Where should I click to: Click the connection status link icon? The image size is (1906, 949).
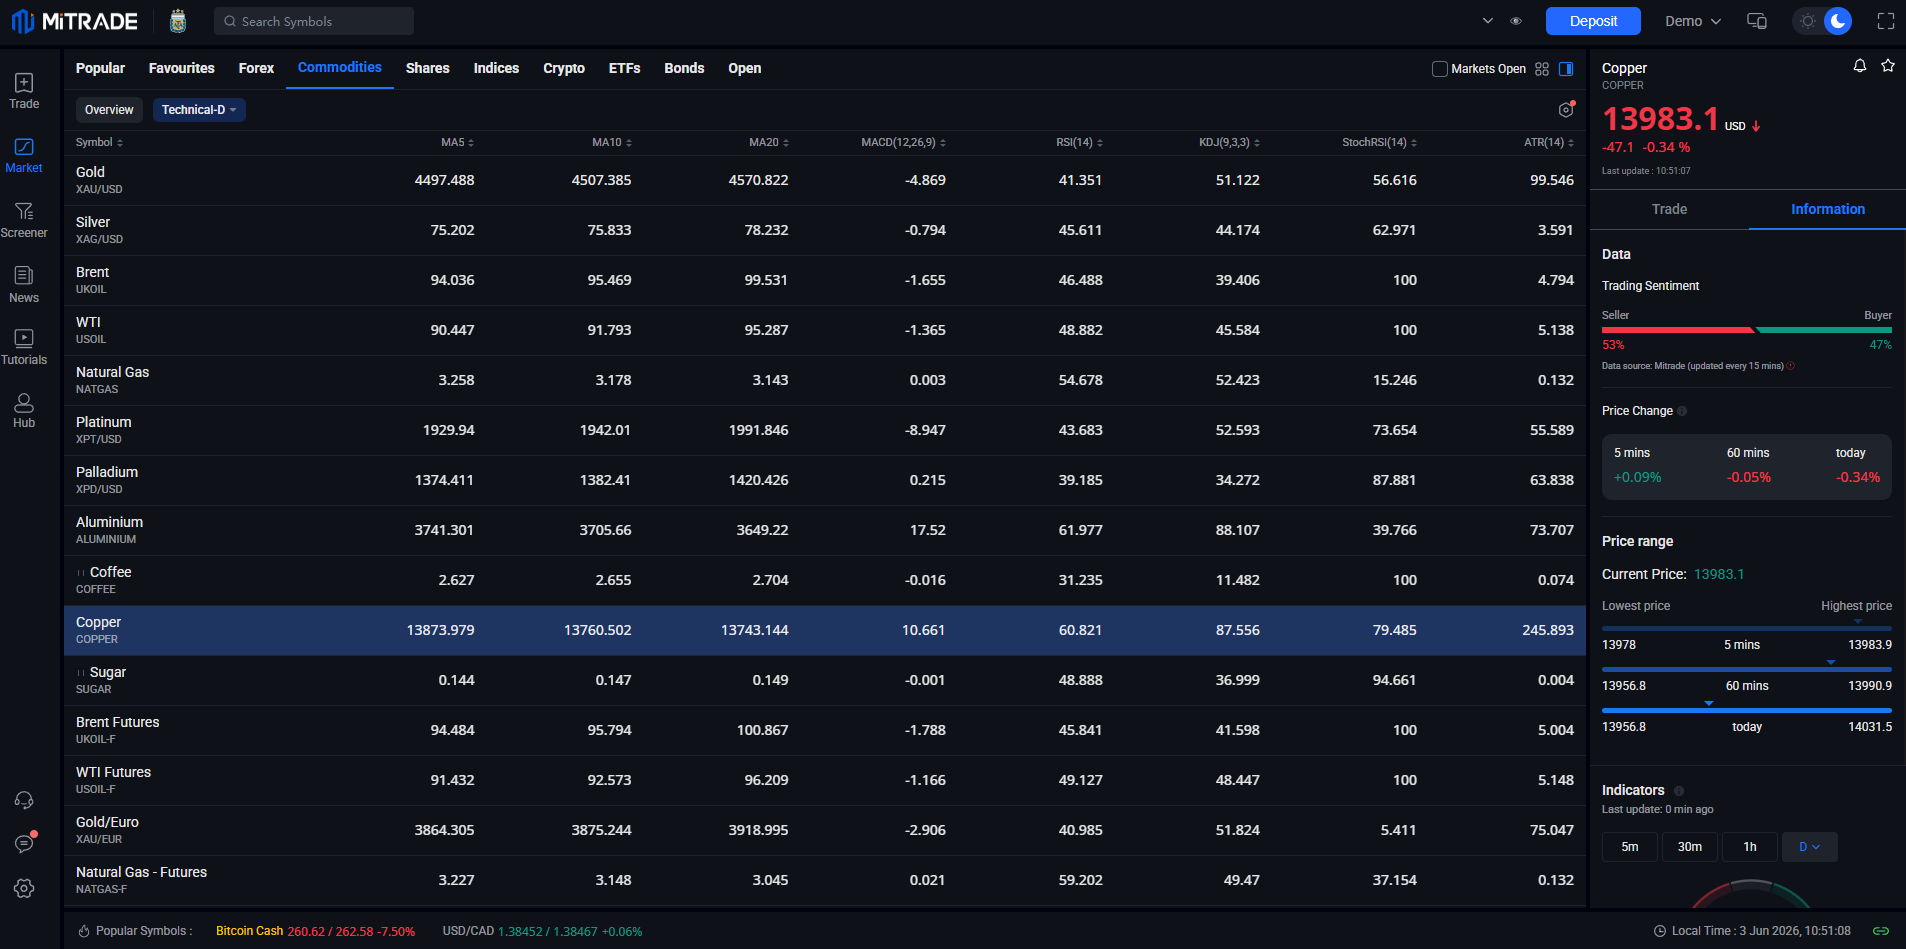point(1881,931)
